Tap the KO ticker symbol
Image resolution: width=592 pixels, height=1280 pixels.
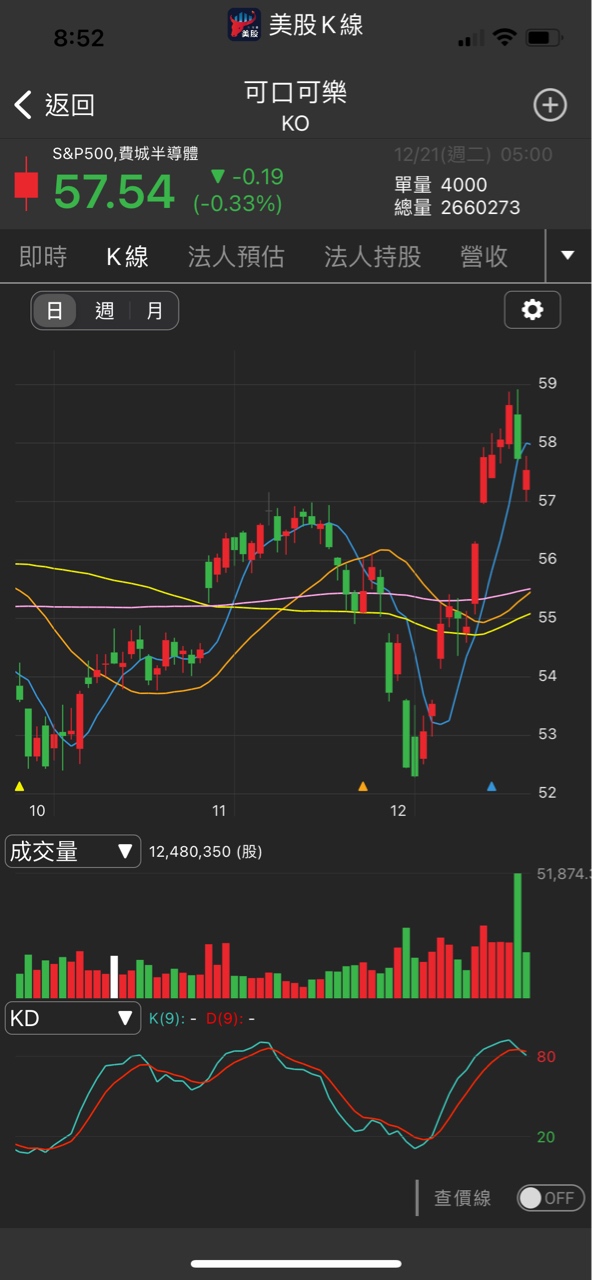click(x=295, y=124)
